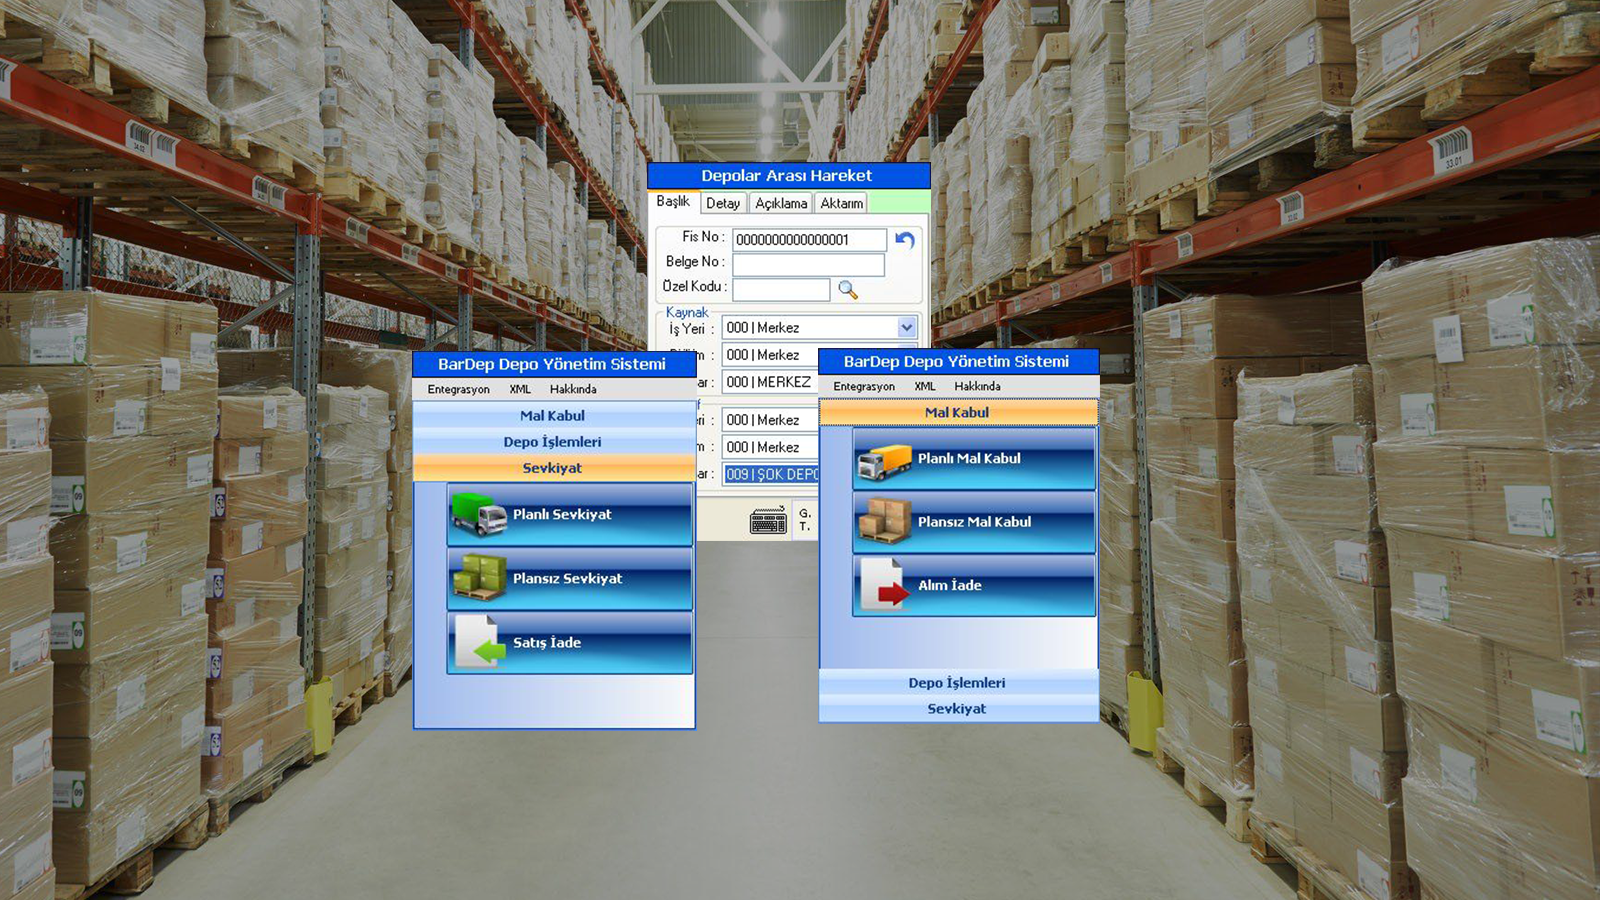
Task: Expand Depo İşlemleri section in right BarDep window
Action: click(x=958, y=683)
